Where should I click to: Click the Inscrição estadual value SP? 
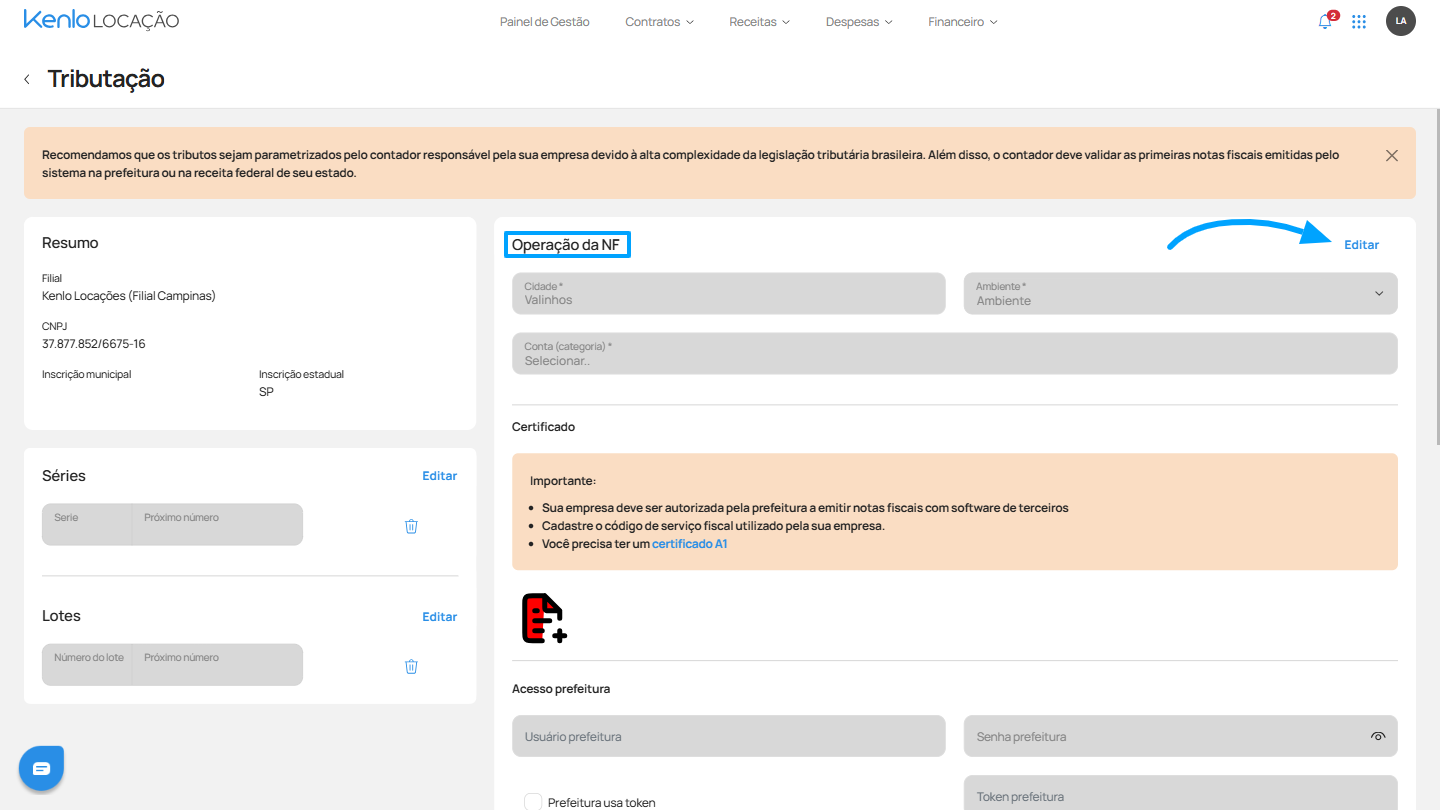click(x=266, y=392)
